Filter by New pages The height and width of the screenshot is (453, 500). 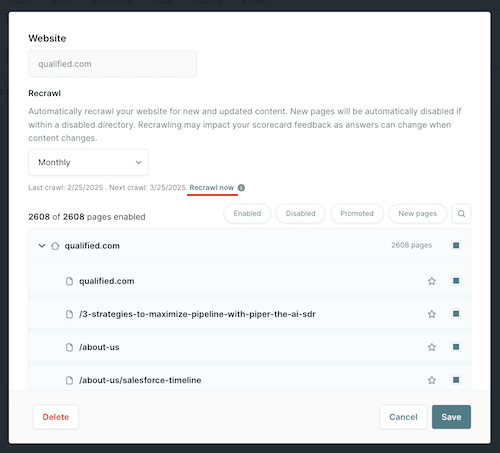[x=417, y=213]
